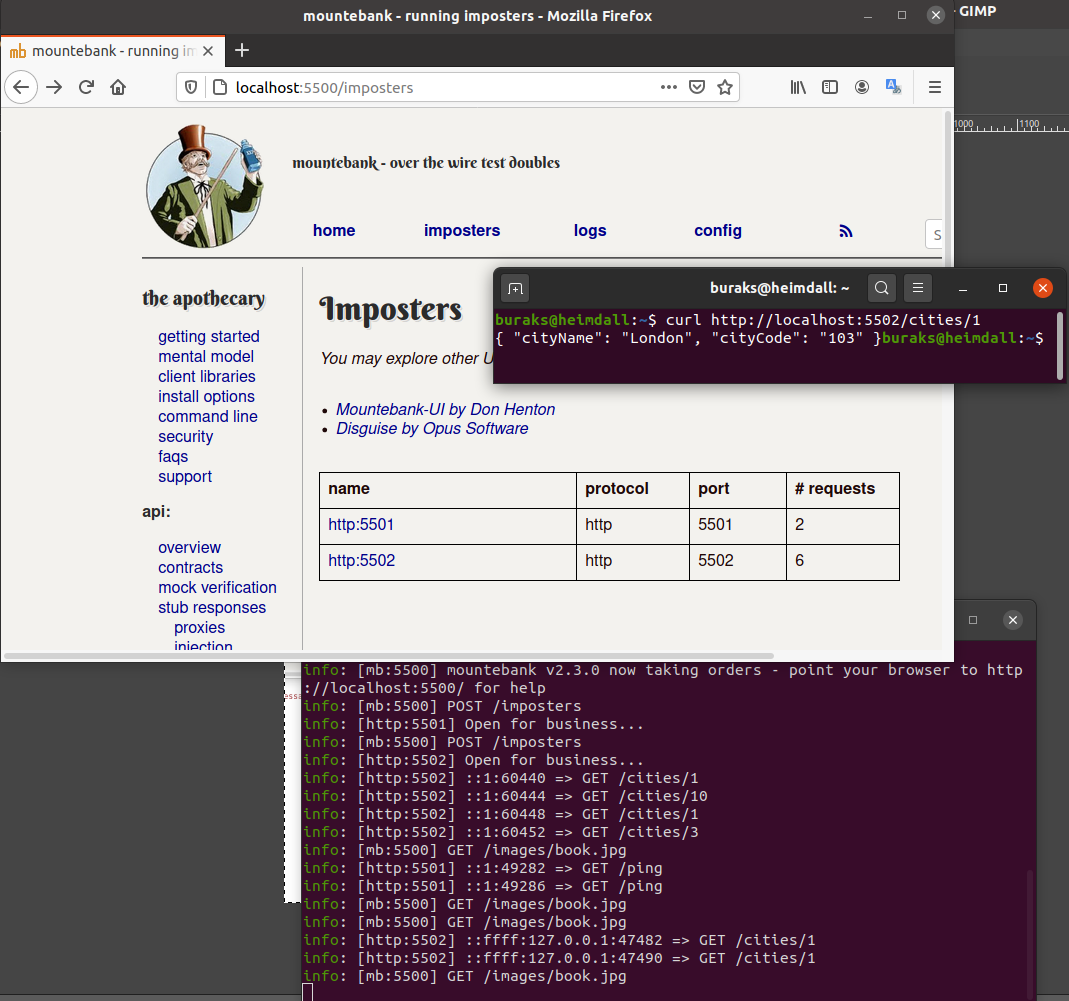Open the http:5502 imposter link
1069x1001 pixels.
pyautogui.click(x=361, y=560)
